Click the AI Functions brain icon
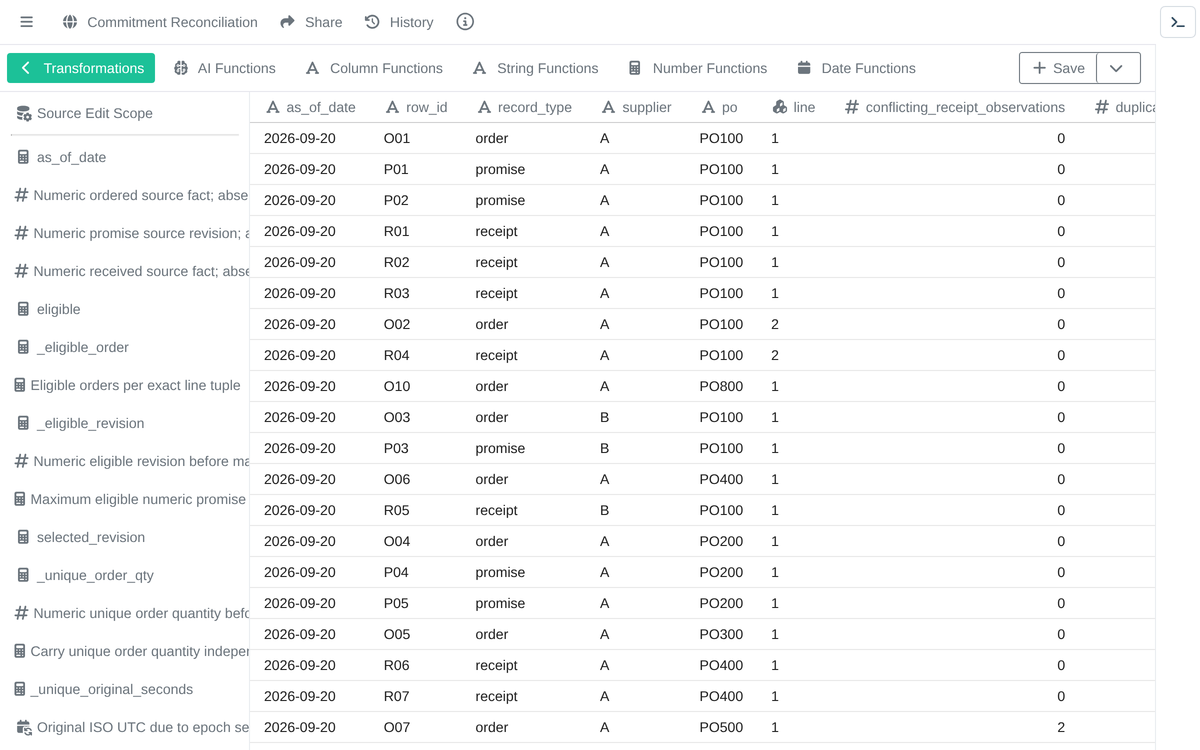Image resolution: width=1200 pixels, height=750 pixels. [x=181, y=68]
